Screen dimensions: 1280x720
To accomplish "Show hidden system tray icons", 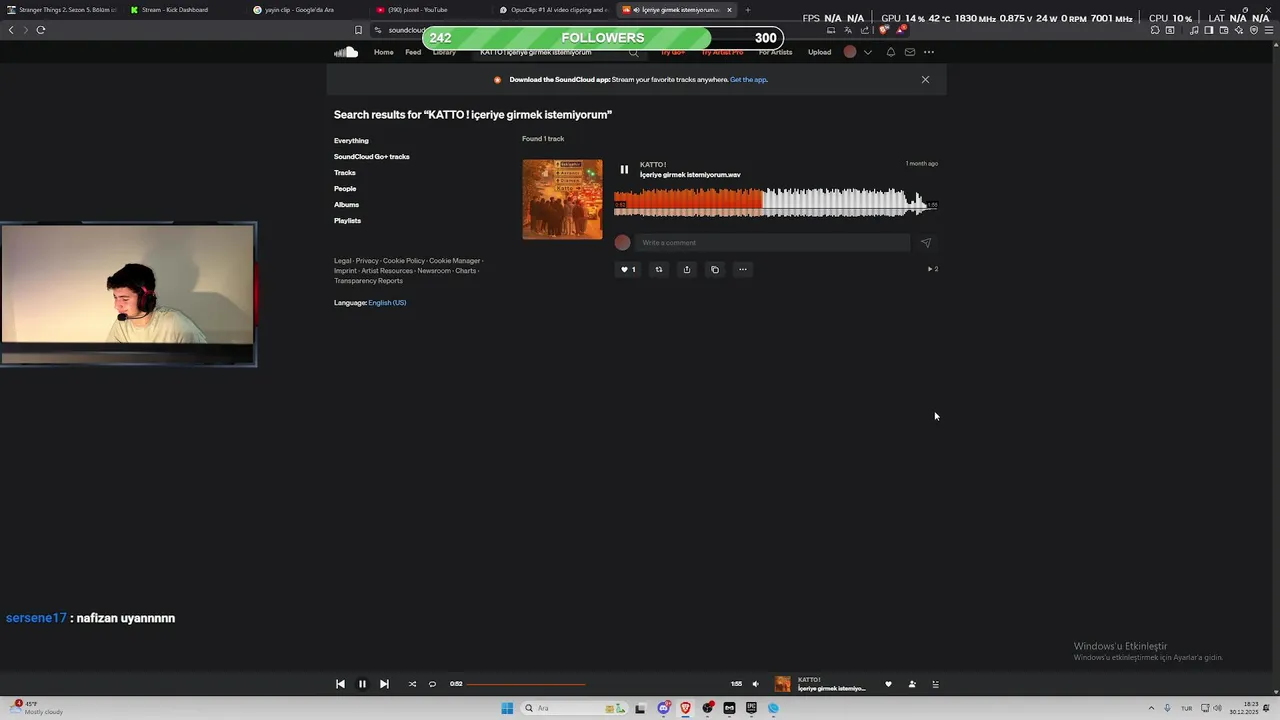I will (x=1151, y=708).
